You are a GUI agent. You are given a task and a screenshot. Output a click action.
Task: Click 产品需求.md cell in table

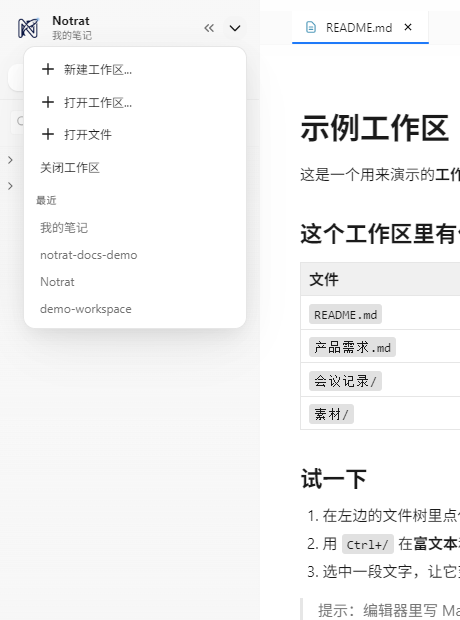(352, 347)
